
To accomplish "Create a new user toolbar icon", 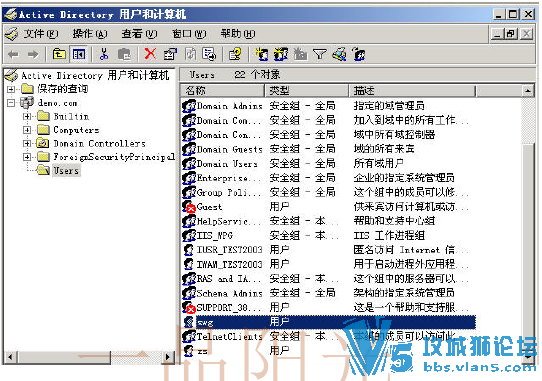I will click(x=262, y=54).
